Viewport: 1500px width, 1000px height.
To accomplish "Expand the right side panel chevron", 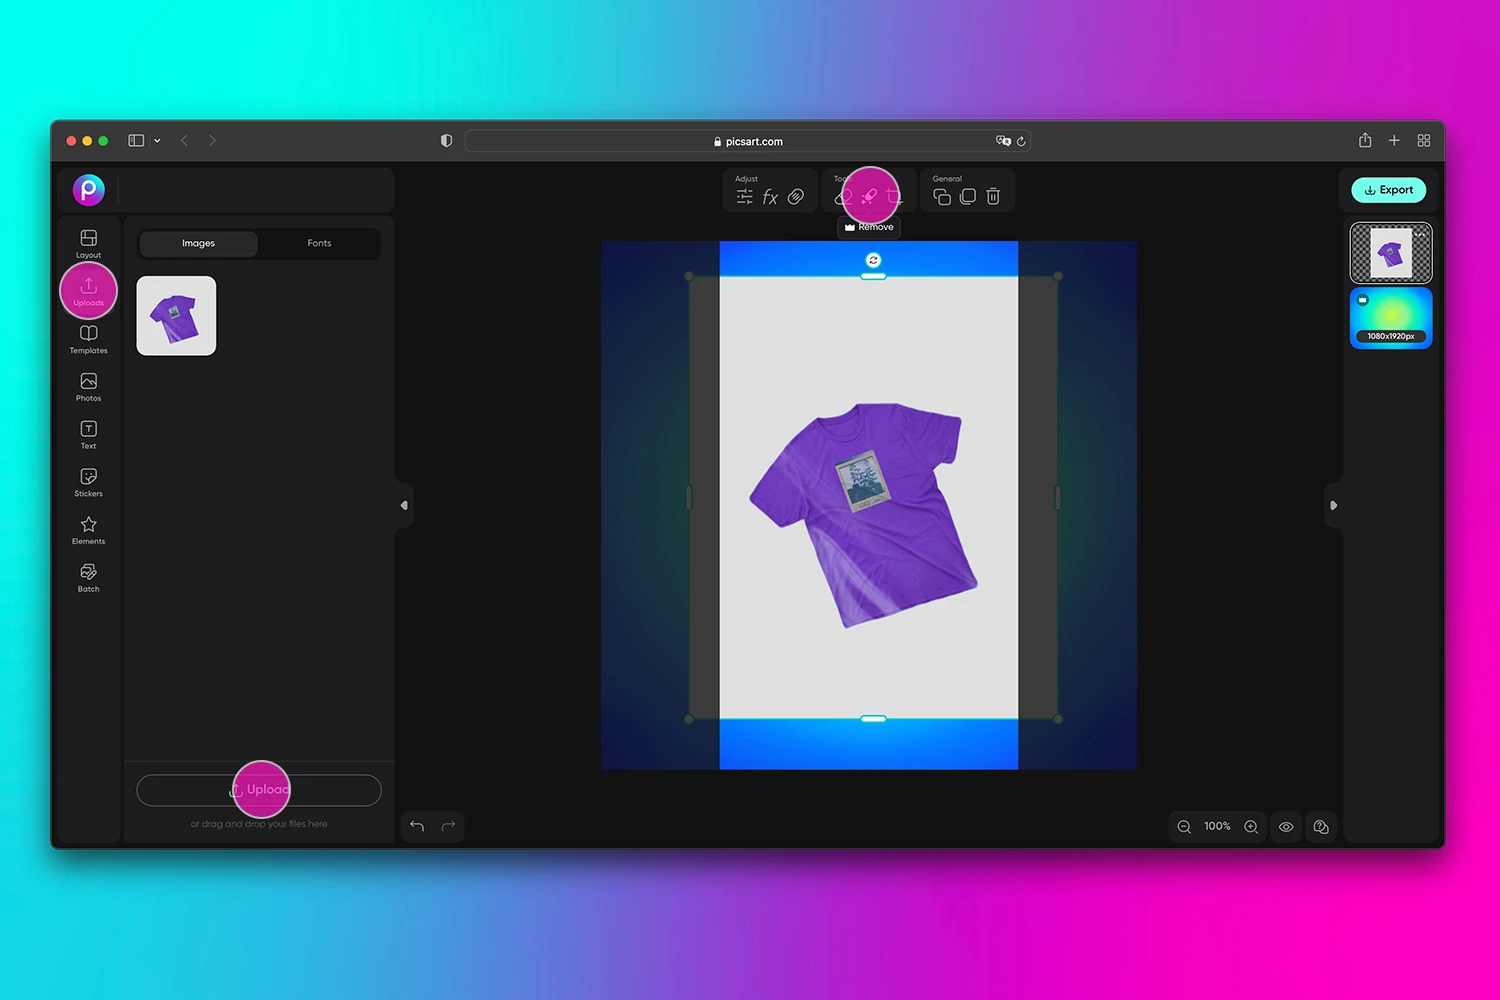I will click(1334, 506).
